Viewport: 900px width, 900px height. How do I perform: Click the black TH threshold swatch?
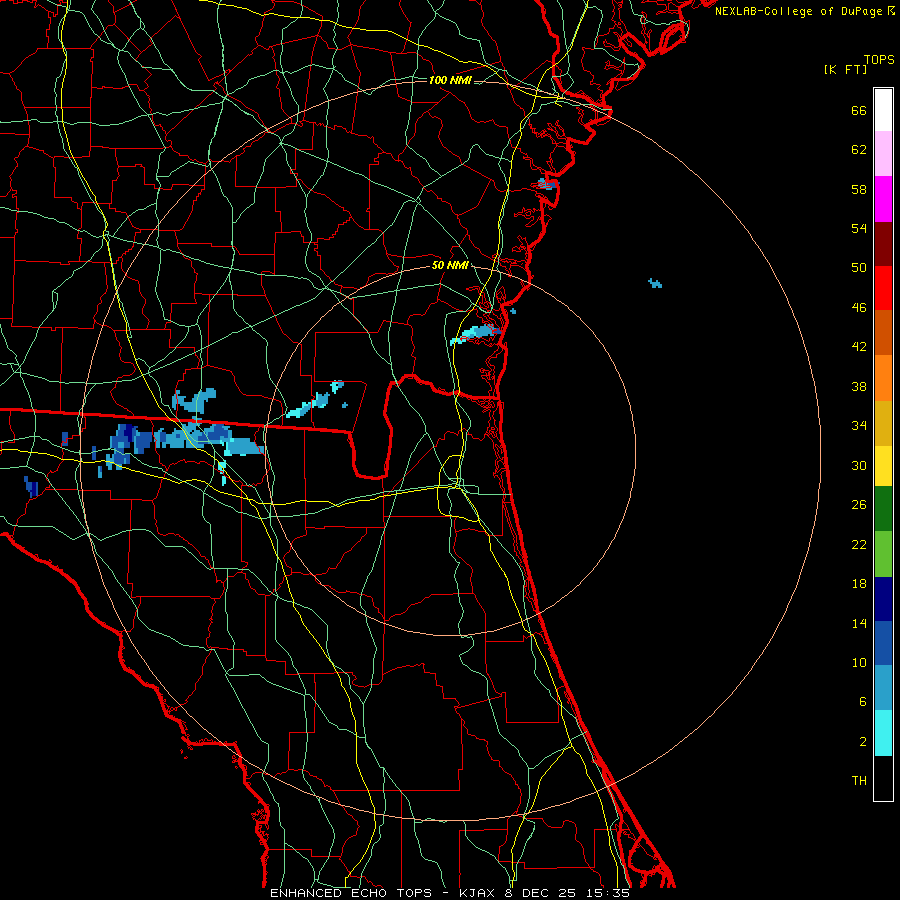pyautogui.click(x=883, y=778)
